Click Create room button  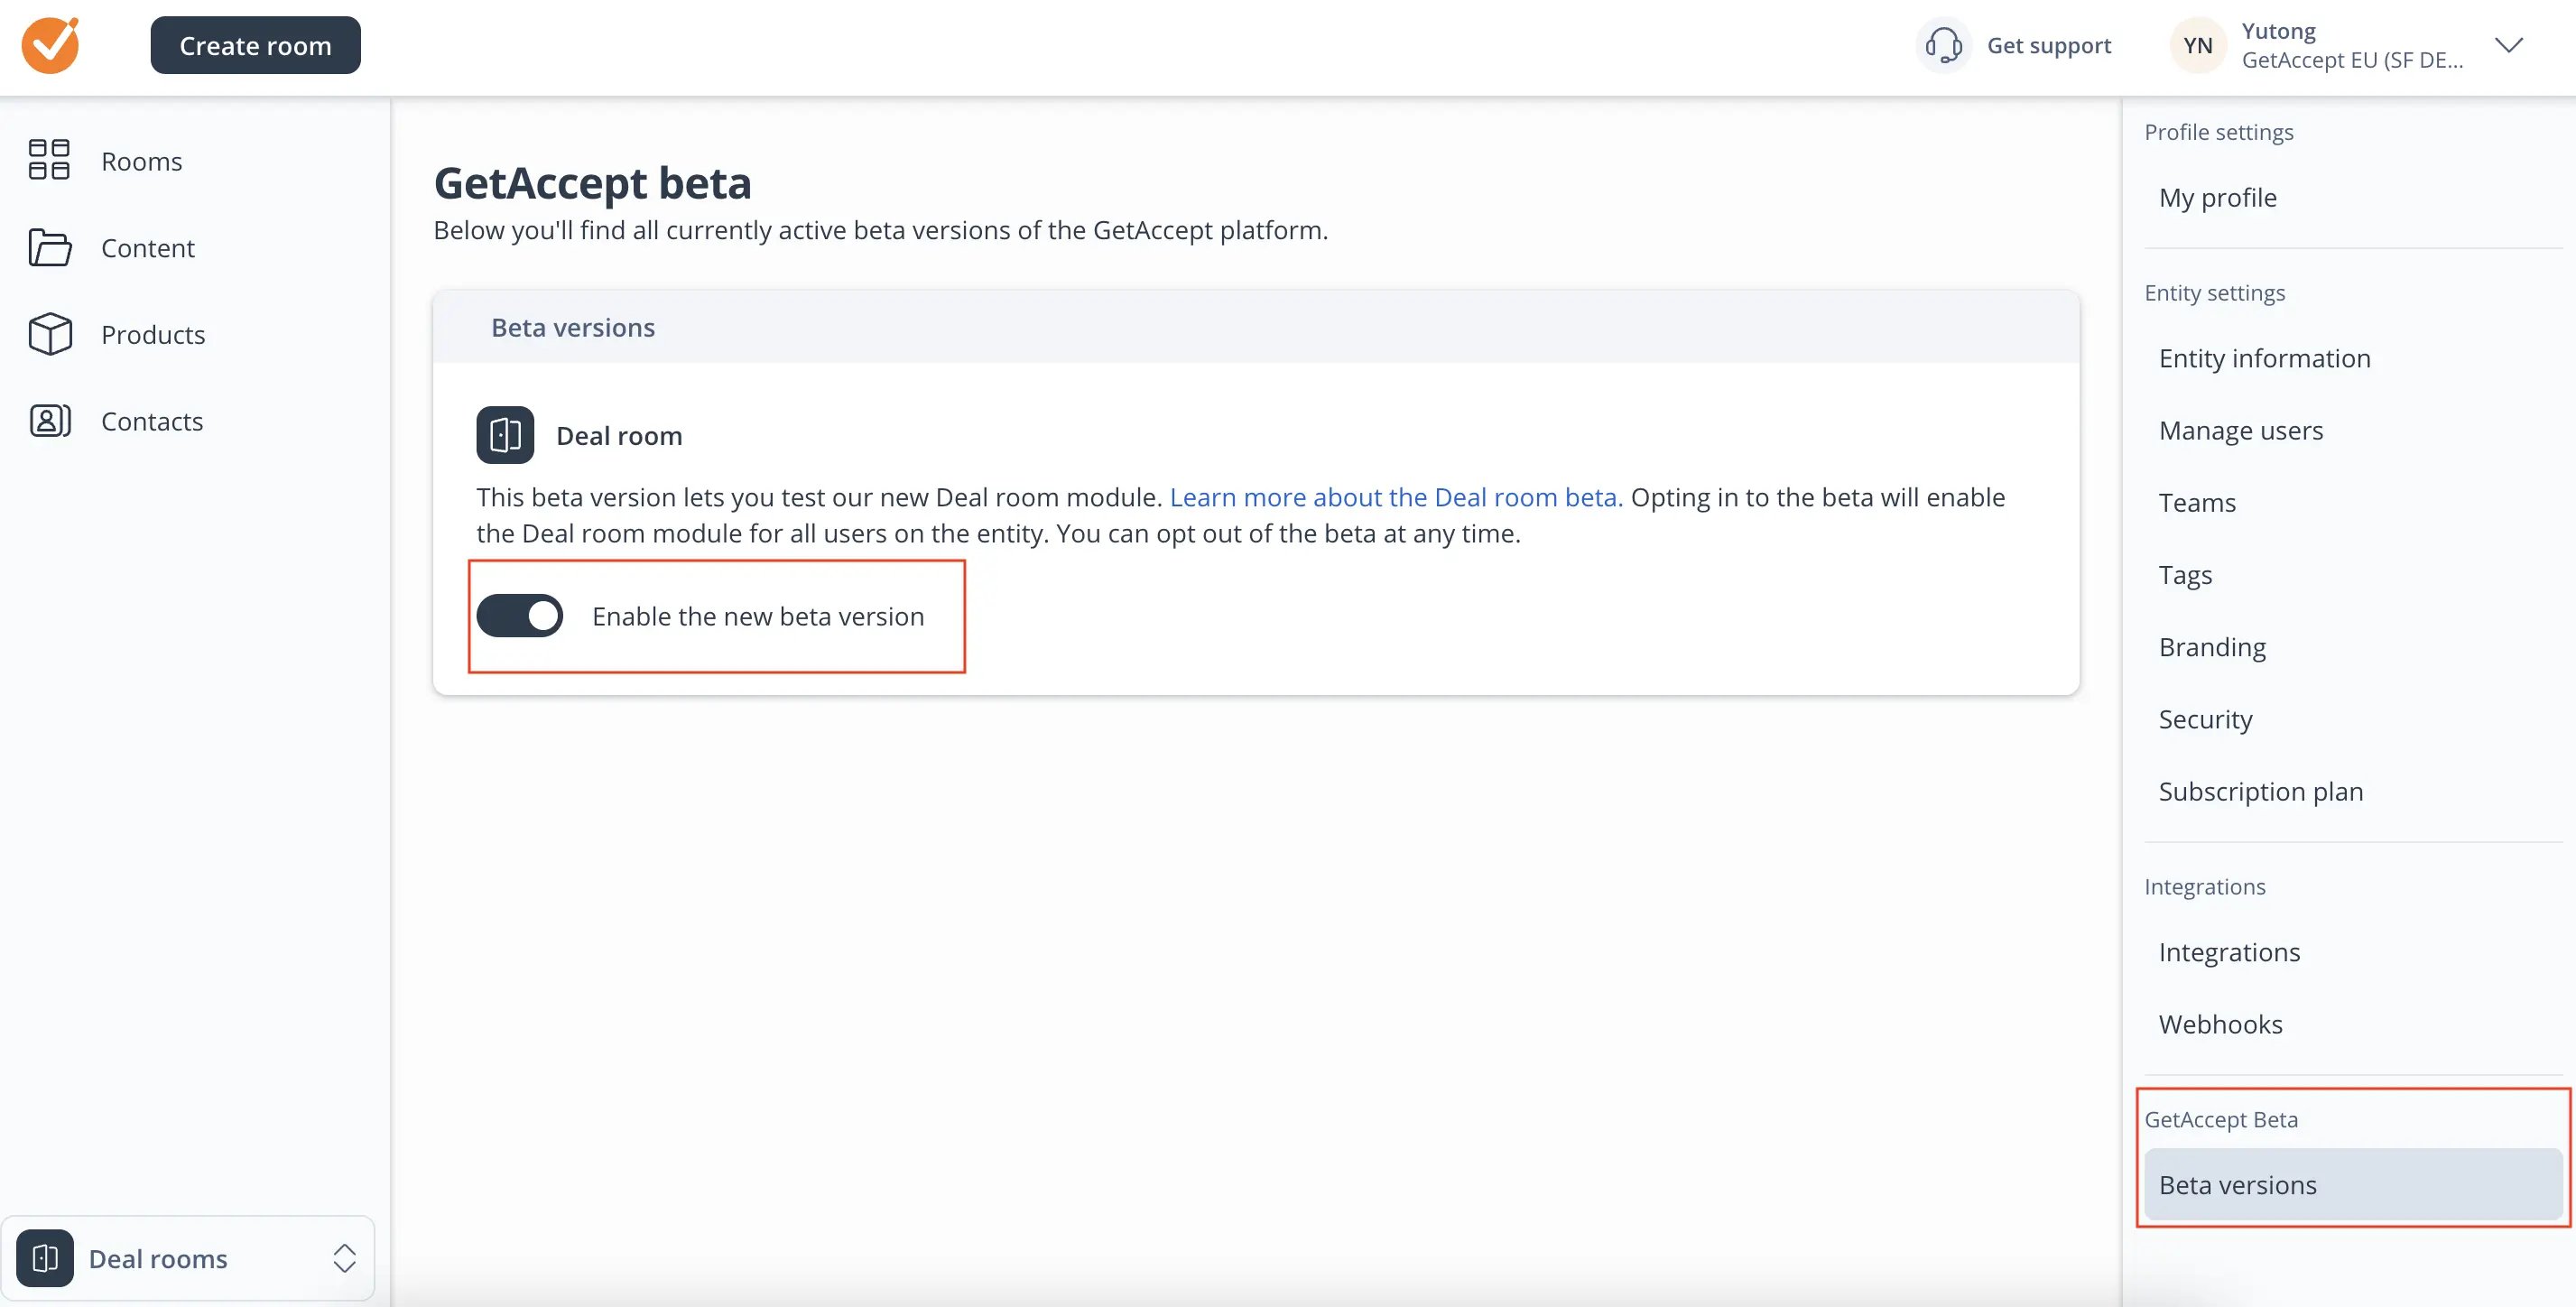(x=255, y=45)
